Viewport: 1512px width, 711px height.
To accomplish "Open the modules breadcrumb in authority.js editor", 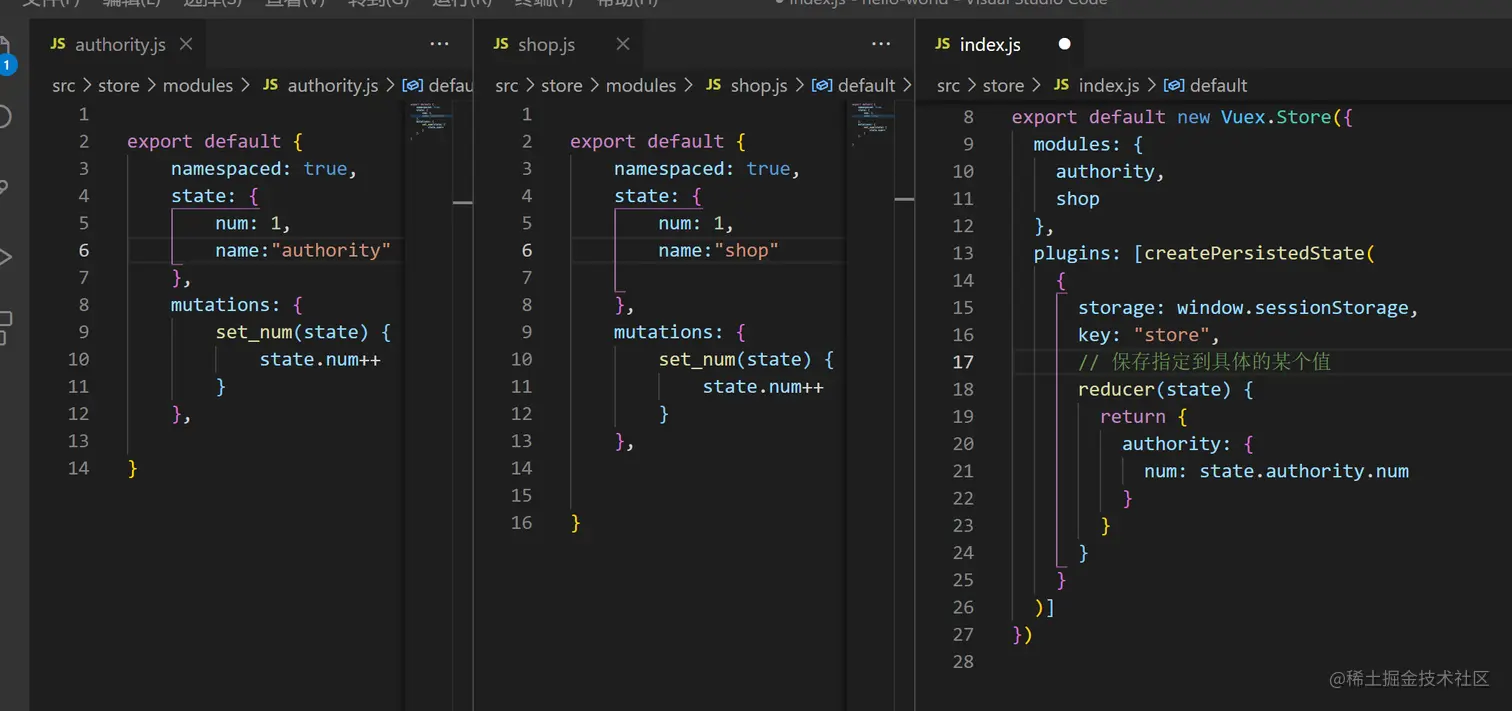I will [198, 85].
